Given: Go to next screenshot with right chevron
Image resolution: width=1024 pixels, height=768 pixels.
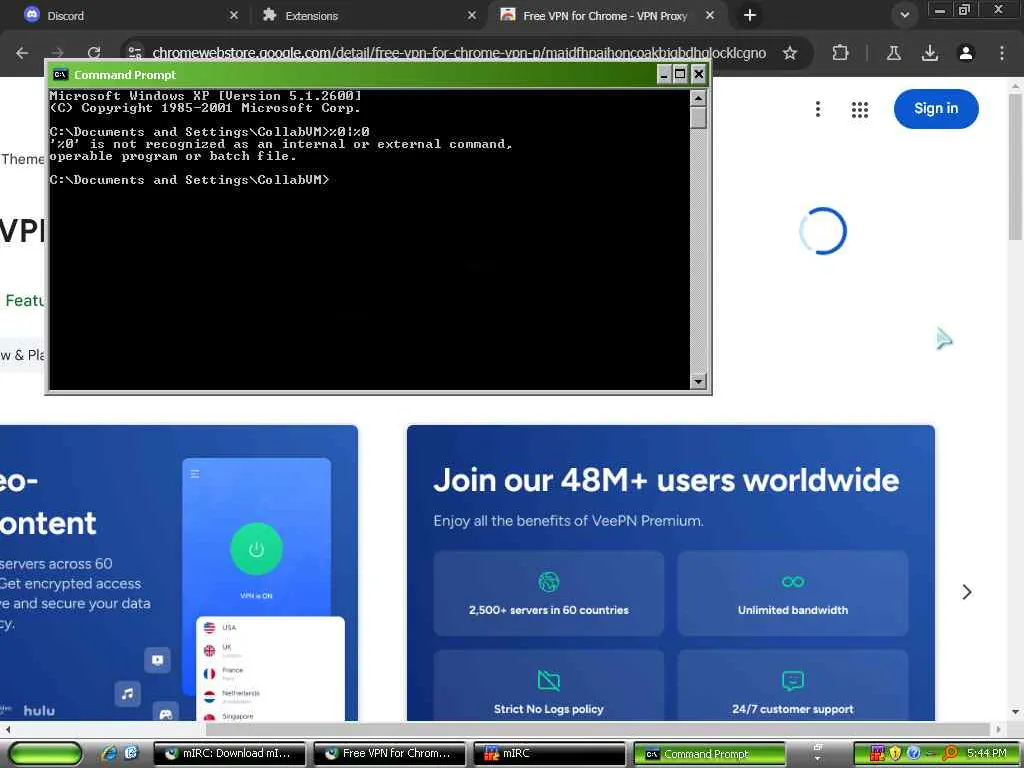Looking at the screenshot, I should [967, 592].
